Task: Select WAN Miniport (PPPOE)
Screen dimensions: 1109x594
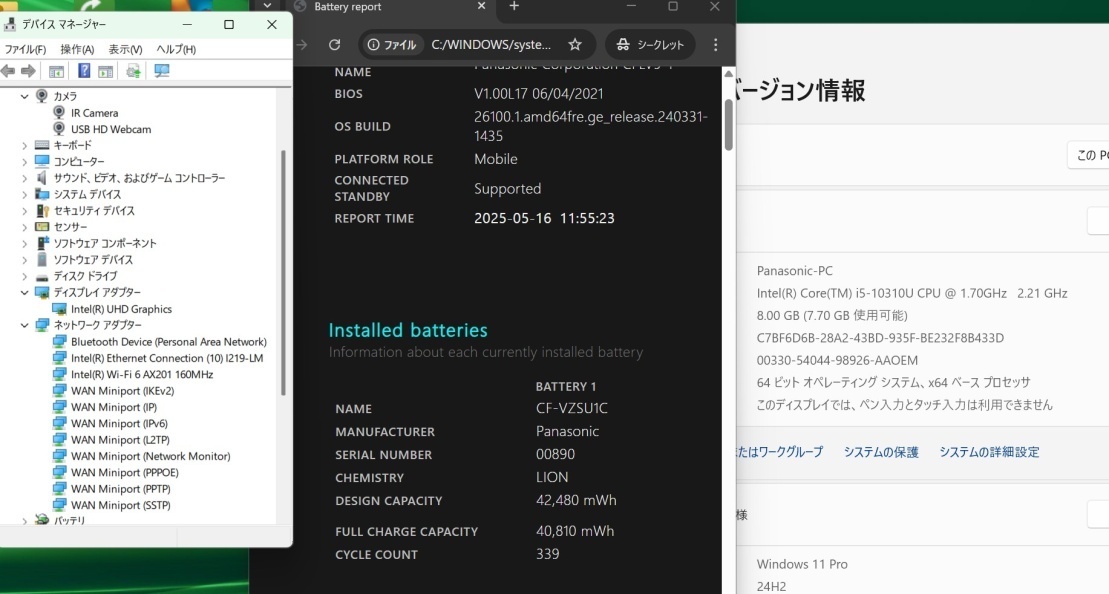Action: 124,472
